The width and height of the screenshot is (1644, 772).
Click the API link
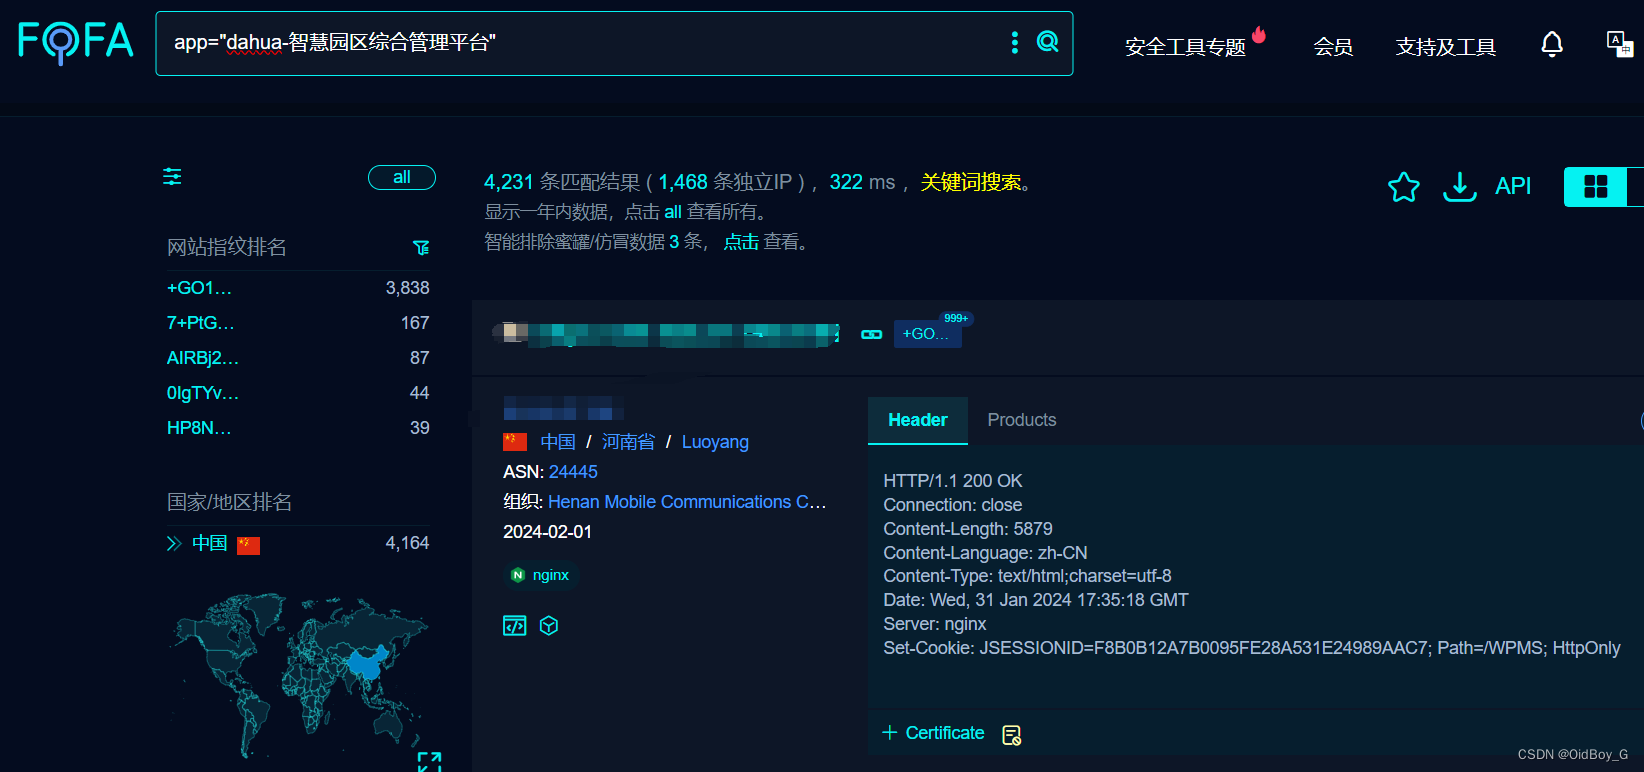tap(1513, 186)
